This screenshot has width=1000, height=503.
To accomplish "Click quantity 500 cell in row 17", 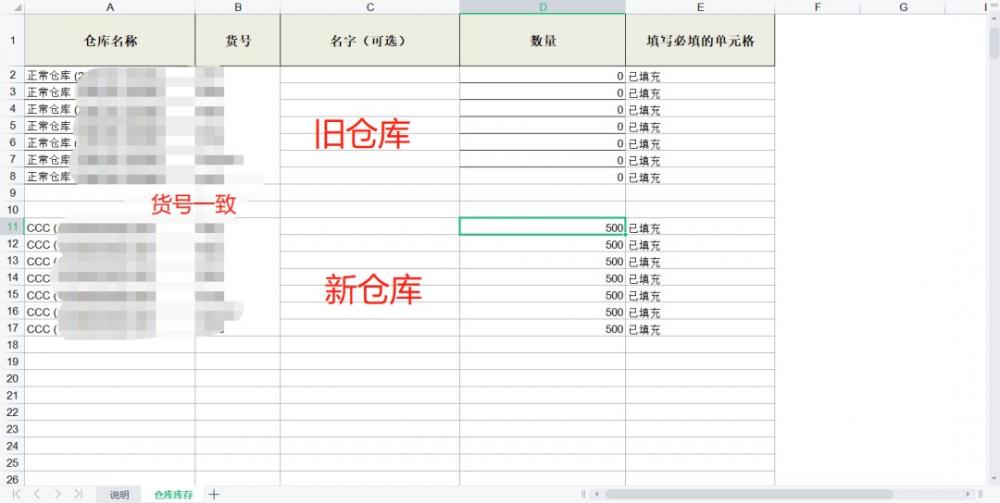I will point(543,328).
